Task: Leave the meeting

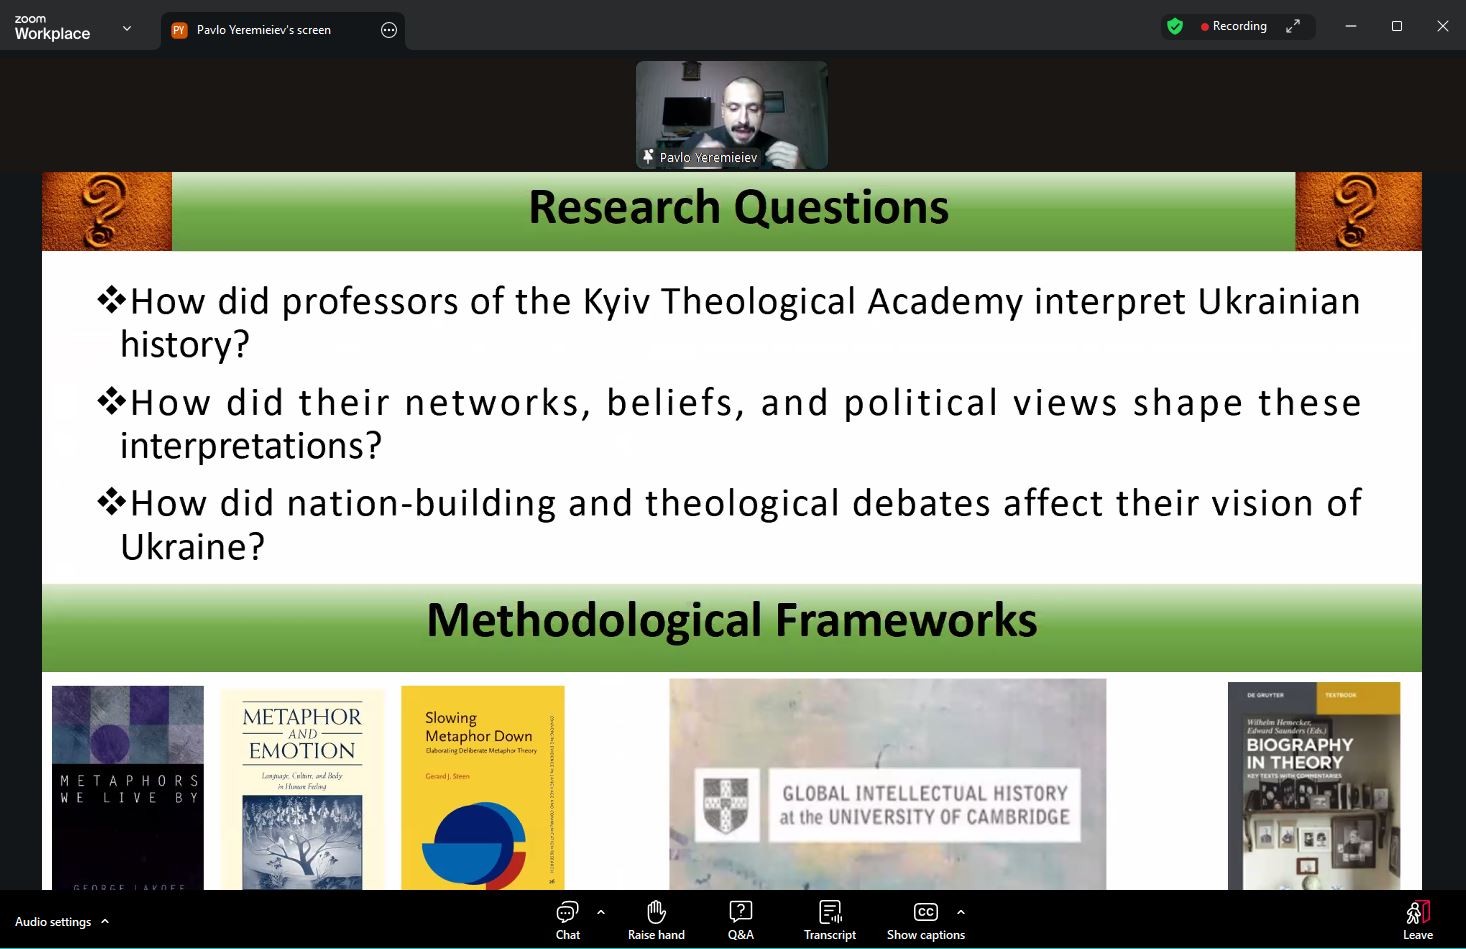Action: tap(1417, 920)
